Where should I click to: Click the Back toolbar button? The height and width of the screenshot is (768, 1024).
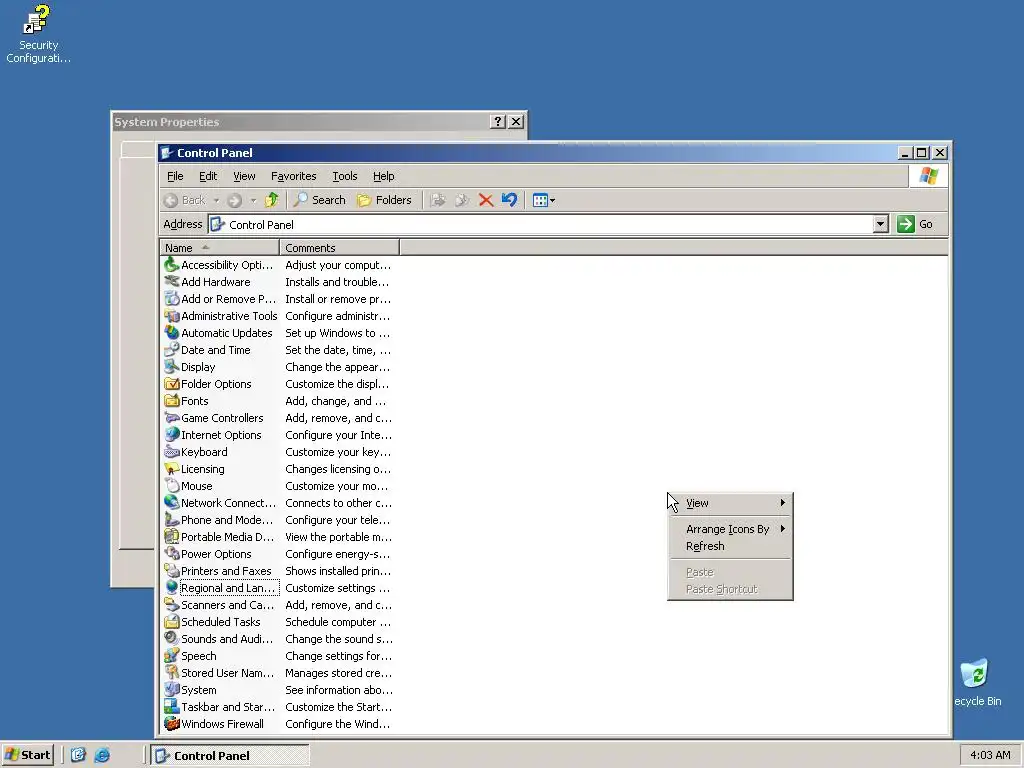[x=185, y=200]
